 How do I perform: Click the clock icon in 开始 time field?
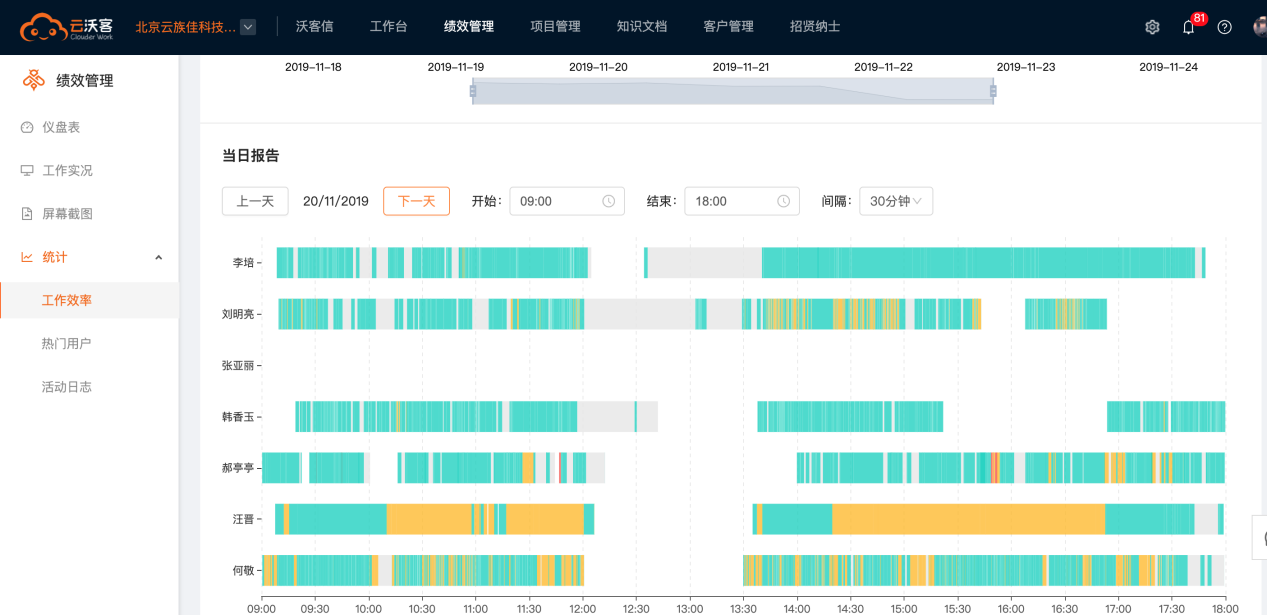pos(608,201)
